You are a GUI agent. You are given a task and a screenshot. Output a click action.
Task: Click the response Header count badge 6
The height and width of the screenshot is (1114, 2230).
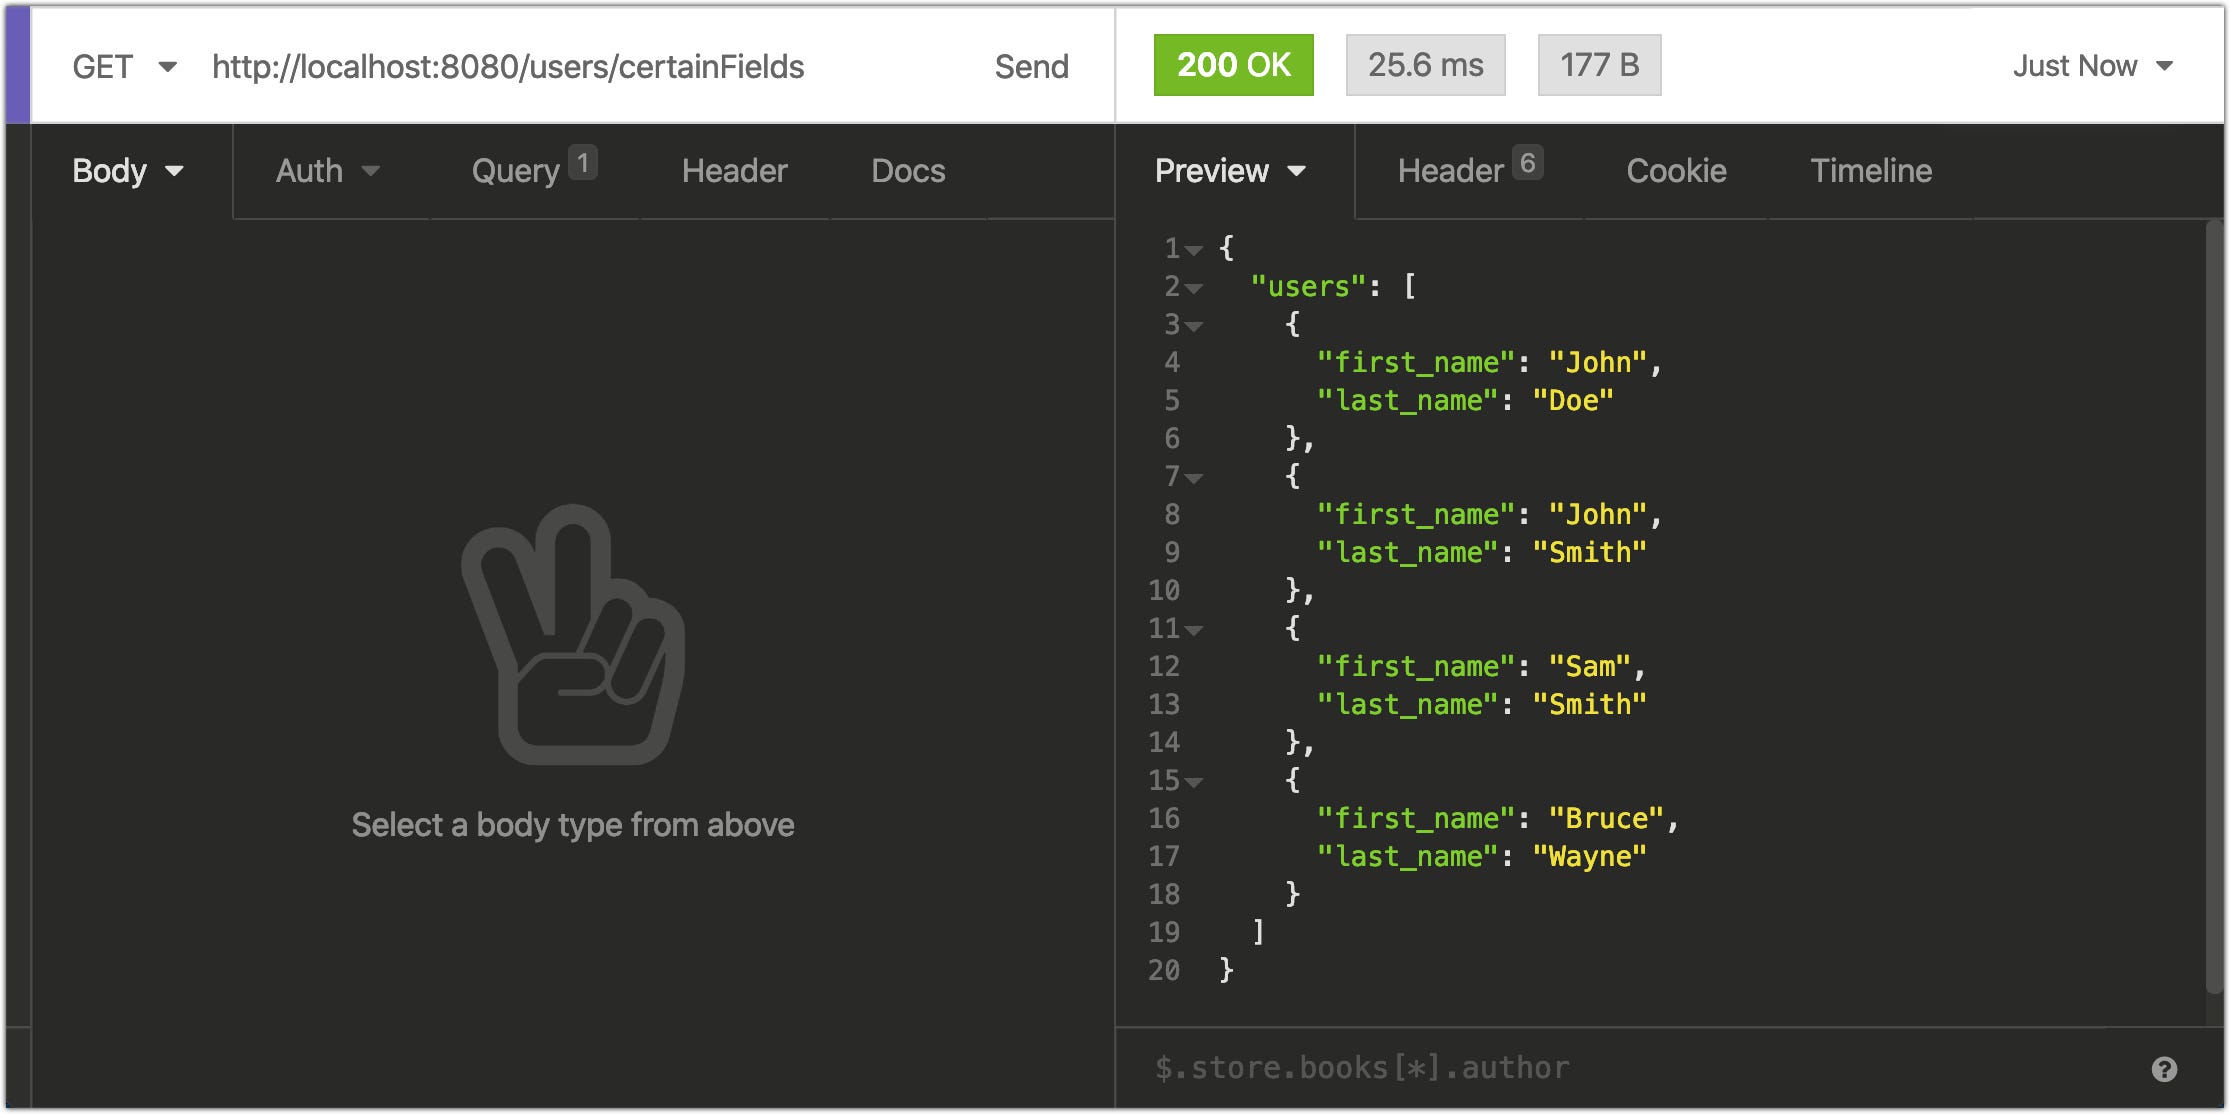point(1527,162)
